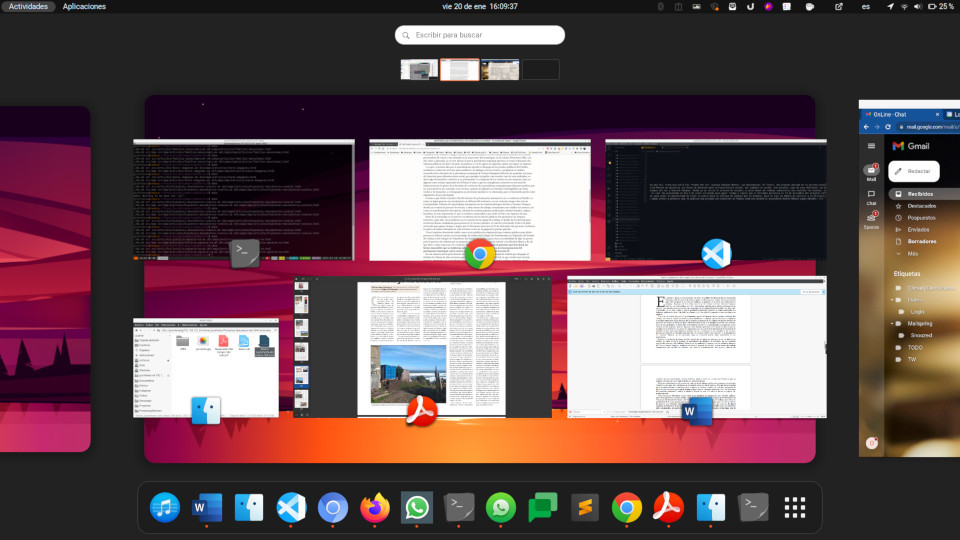Image resolution: width=960 pixels, height=540 pixels.
Task: Switch to the Gmail workspace on the right
Action: [908, 278]
